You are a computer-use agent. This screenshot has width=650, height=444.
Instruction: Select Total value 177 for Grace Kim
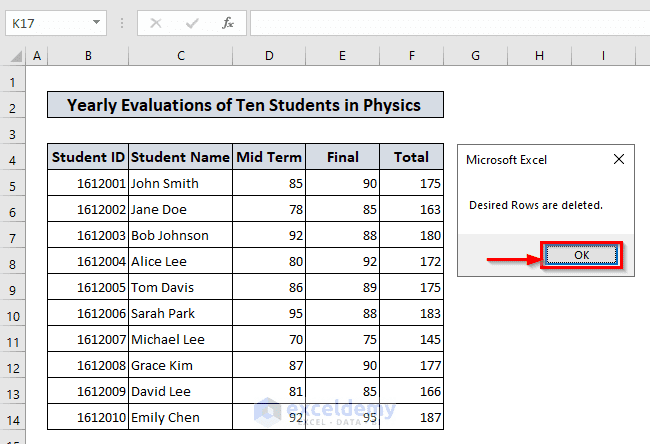click(x=412, y=365)
